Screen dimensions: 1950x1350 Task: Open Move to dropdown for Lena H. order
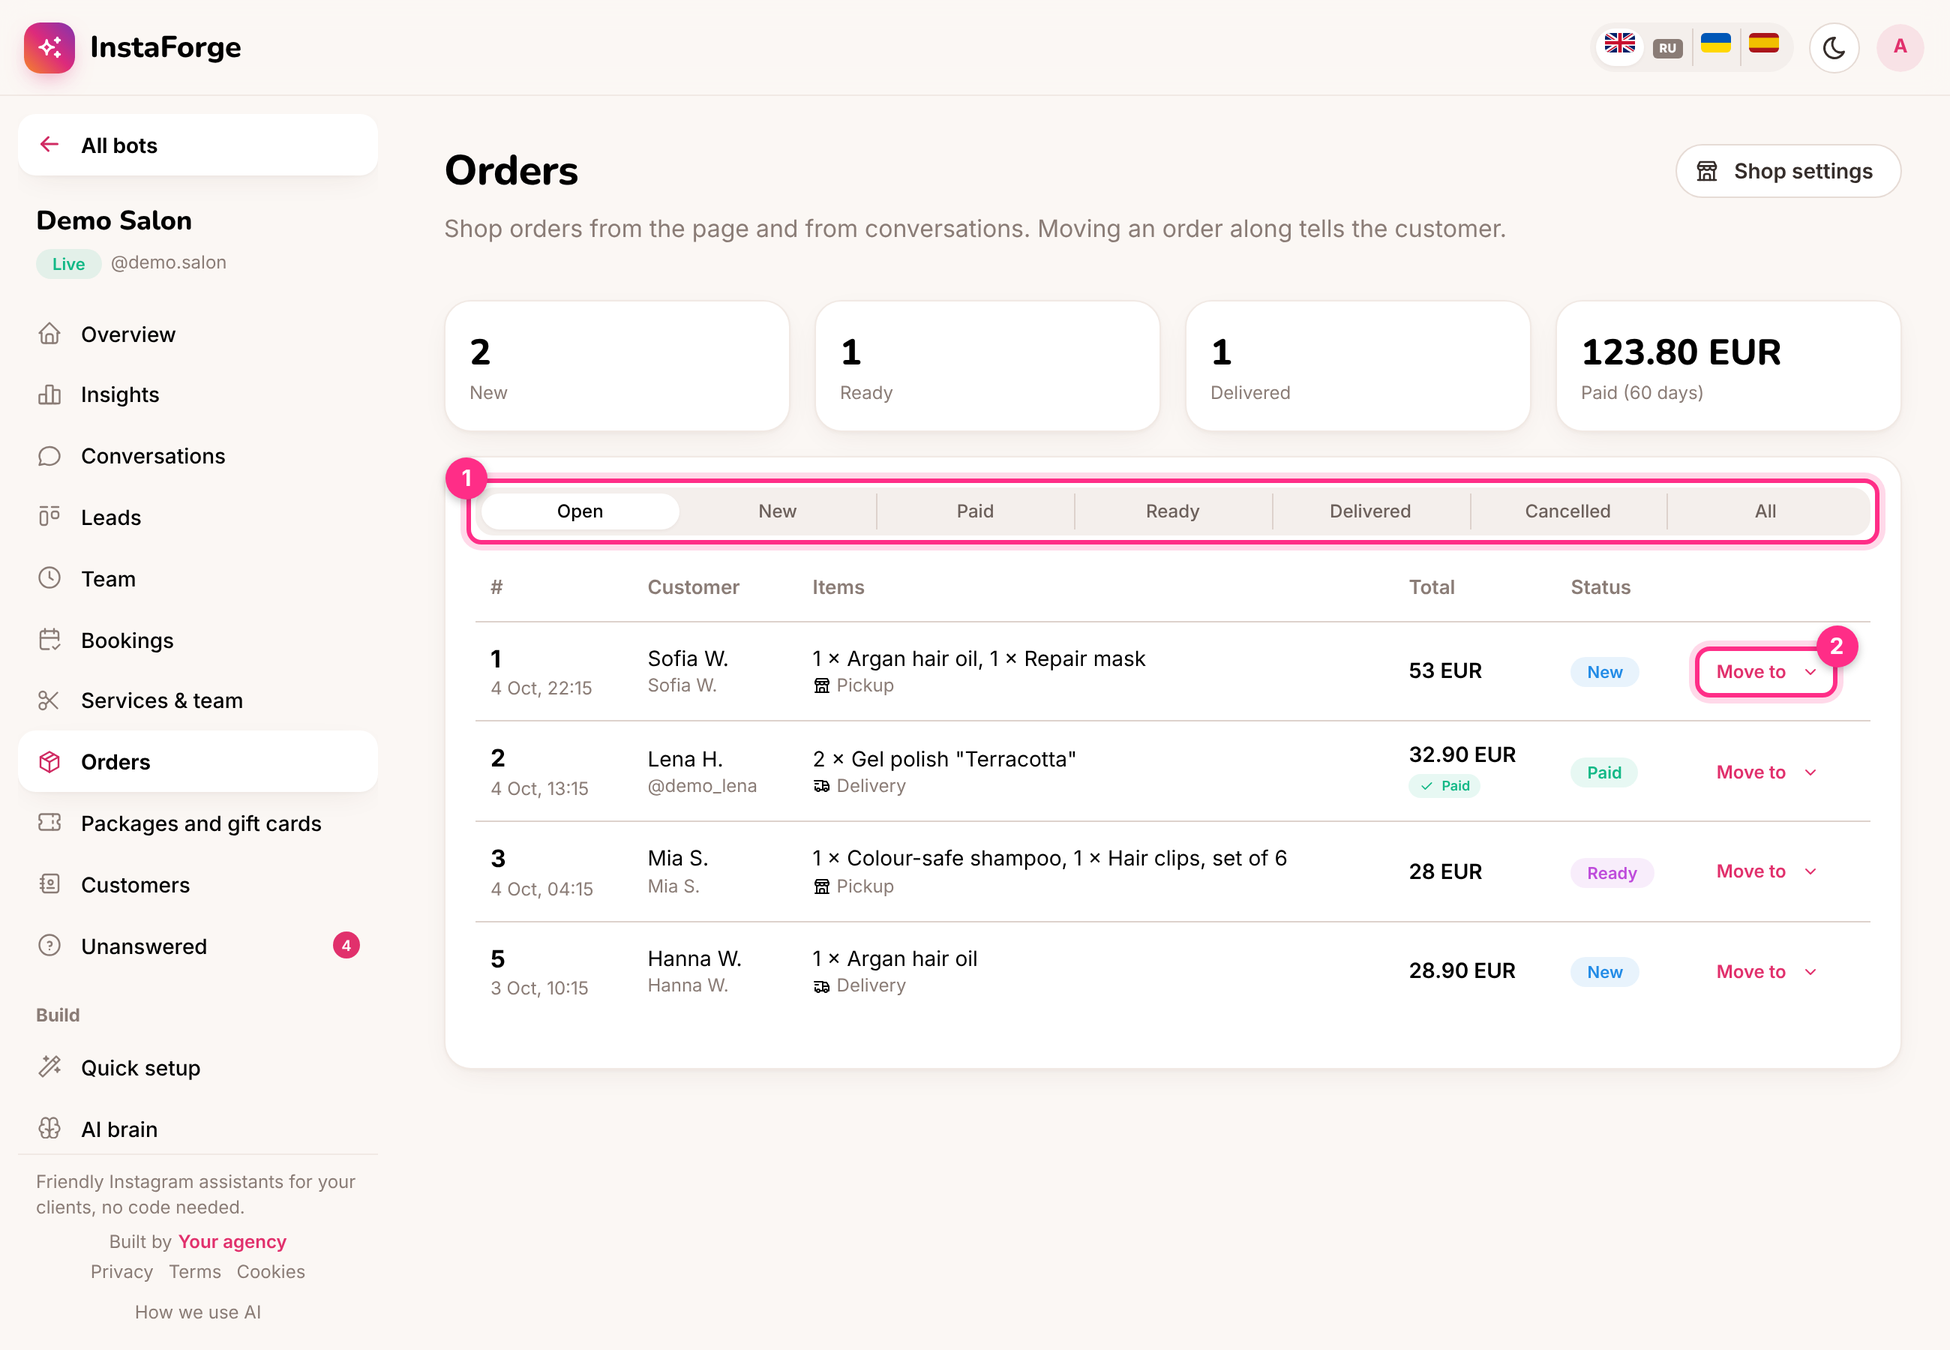pyautogui.click(x=1766, y=772)
